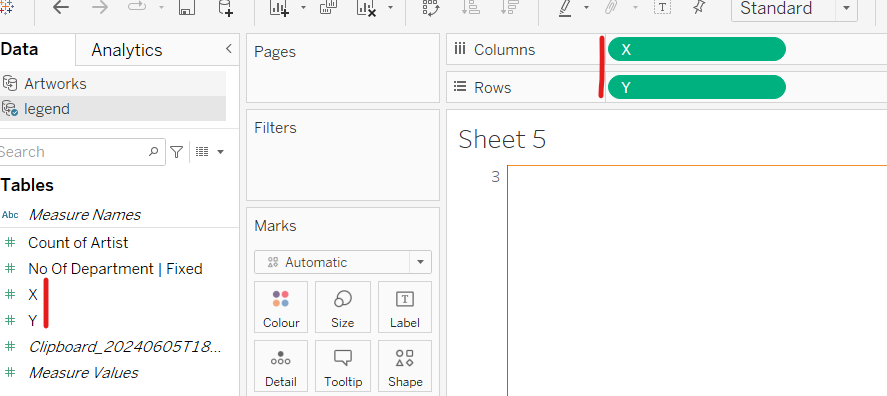Click the Fix Axes pin icon

(700, 7)
